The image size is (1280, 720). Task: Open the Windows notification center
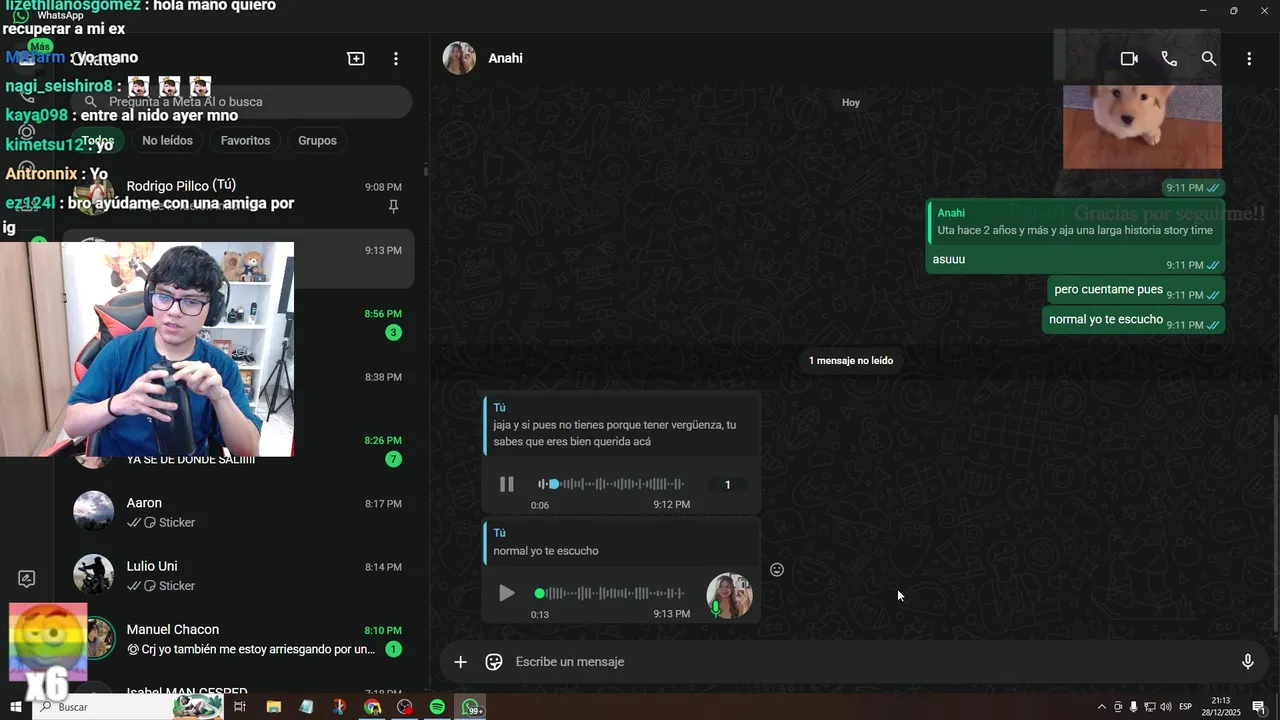pos(1259,707)
